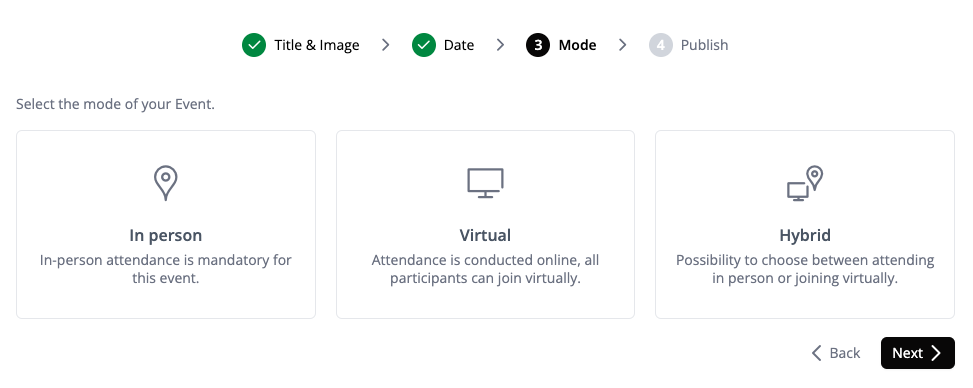Click the chevron after Date step

pos(500,45)
